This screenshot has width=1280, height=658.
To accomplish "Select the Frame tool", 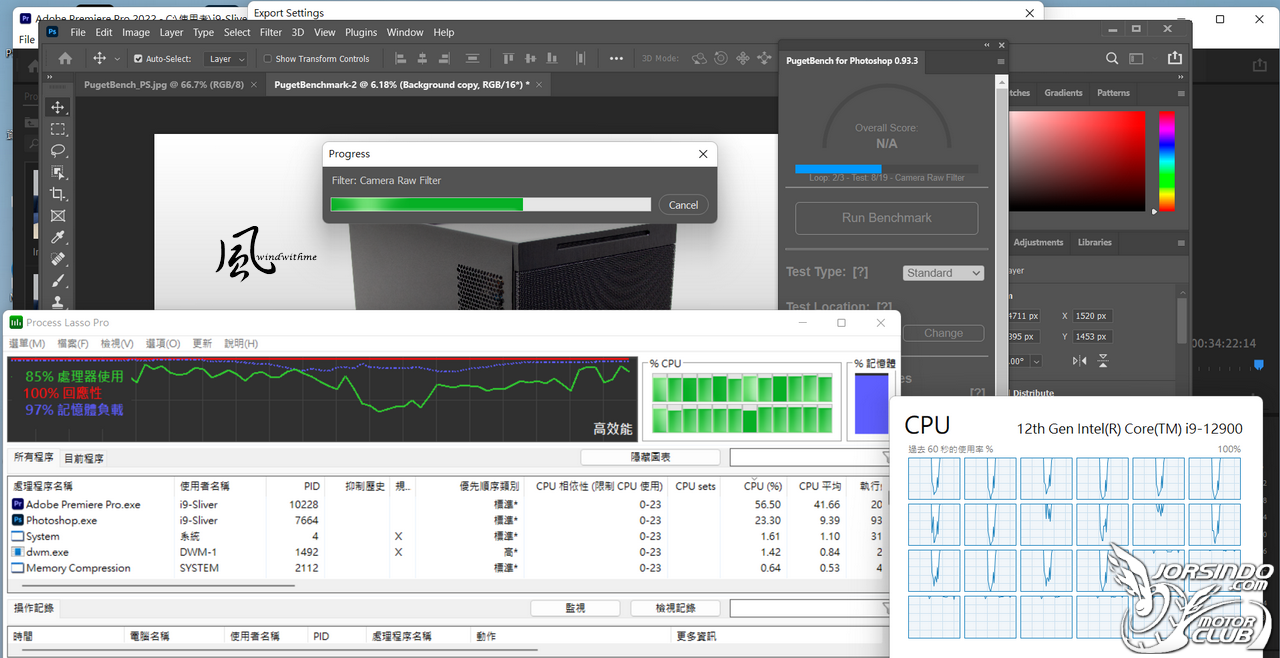I will tap(58, 216).
